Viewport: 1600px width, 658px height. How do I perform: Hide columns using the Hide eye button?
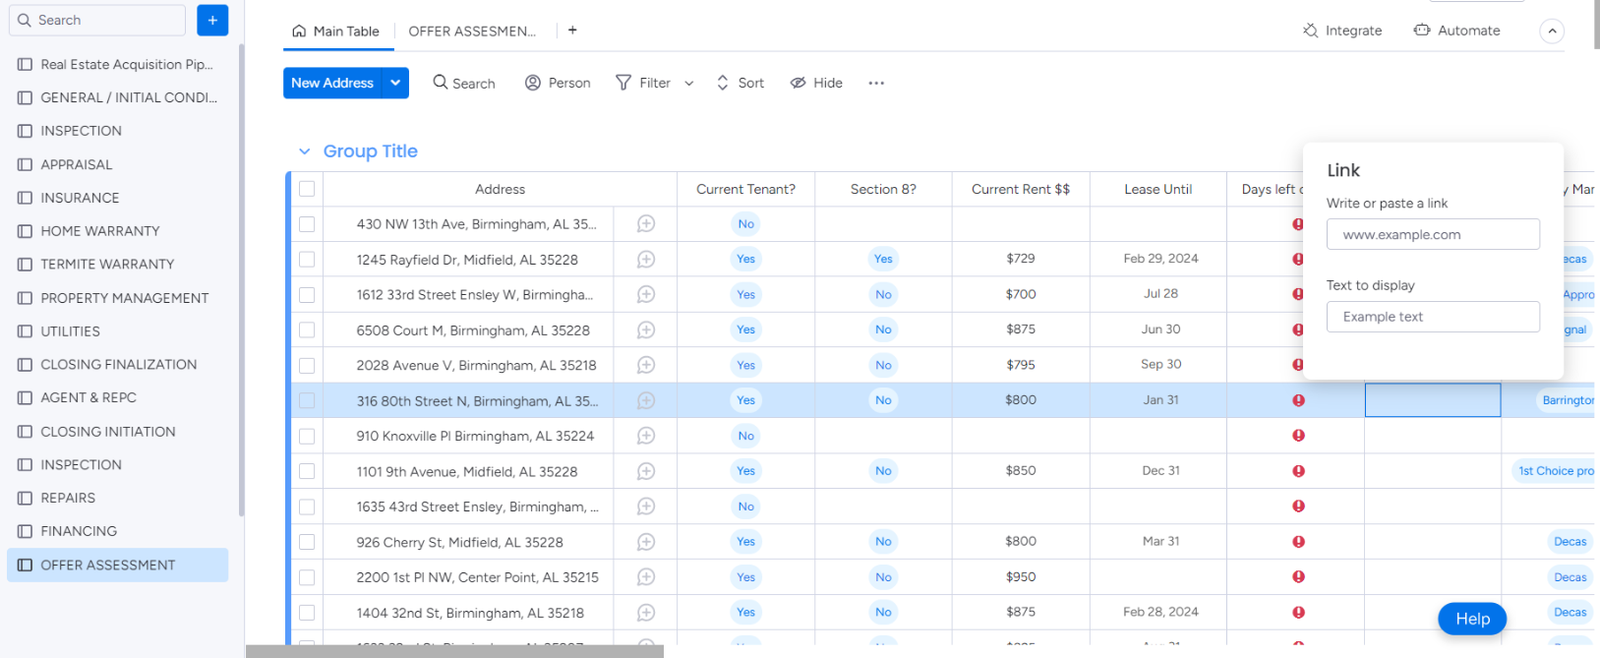(x=816, y=83)
